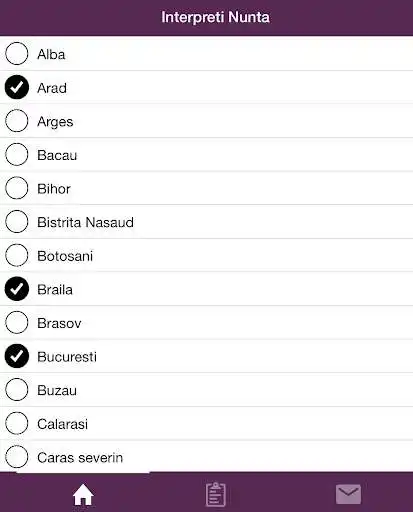Viewport: 413px width, 512px height.
Task: Select the Bacau checkbox
Action: pos(17,154)
